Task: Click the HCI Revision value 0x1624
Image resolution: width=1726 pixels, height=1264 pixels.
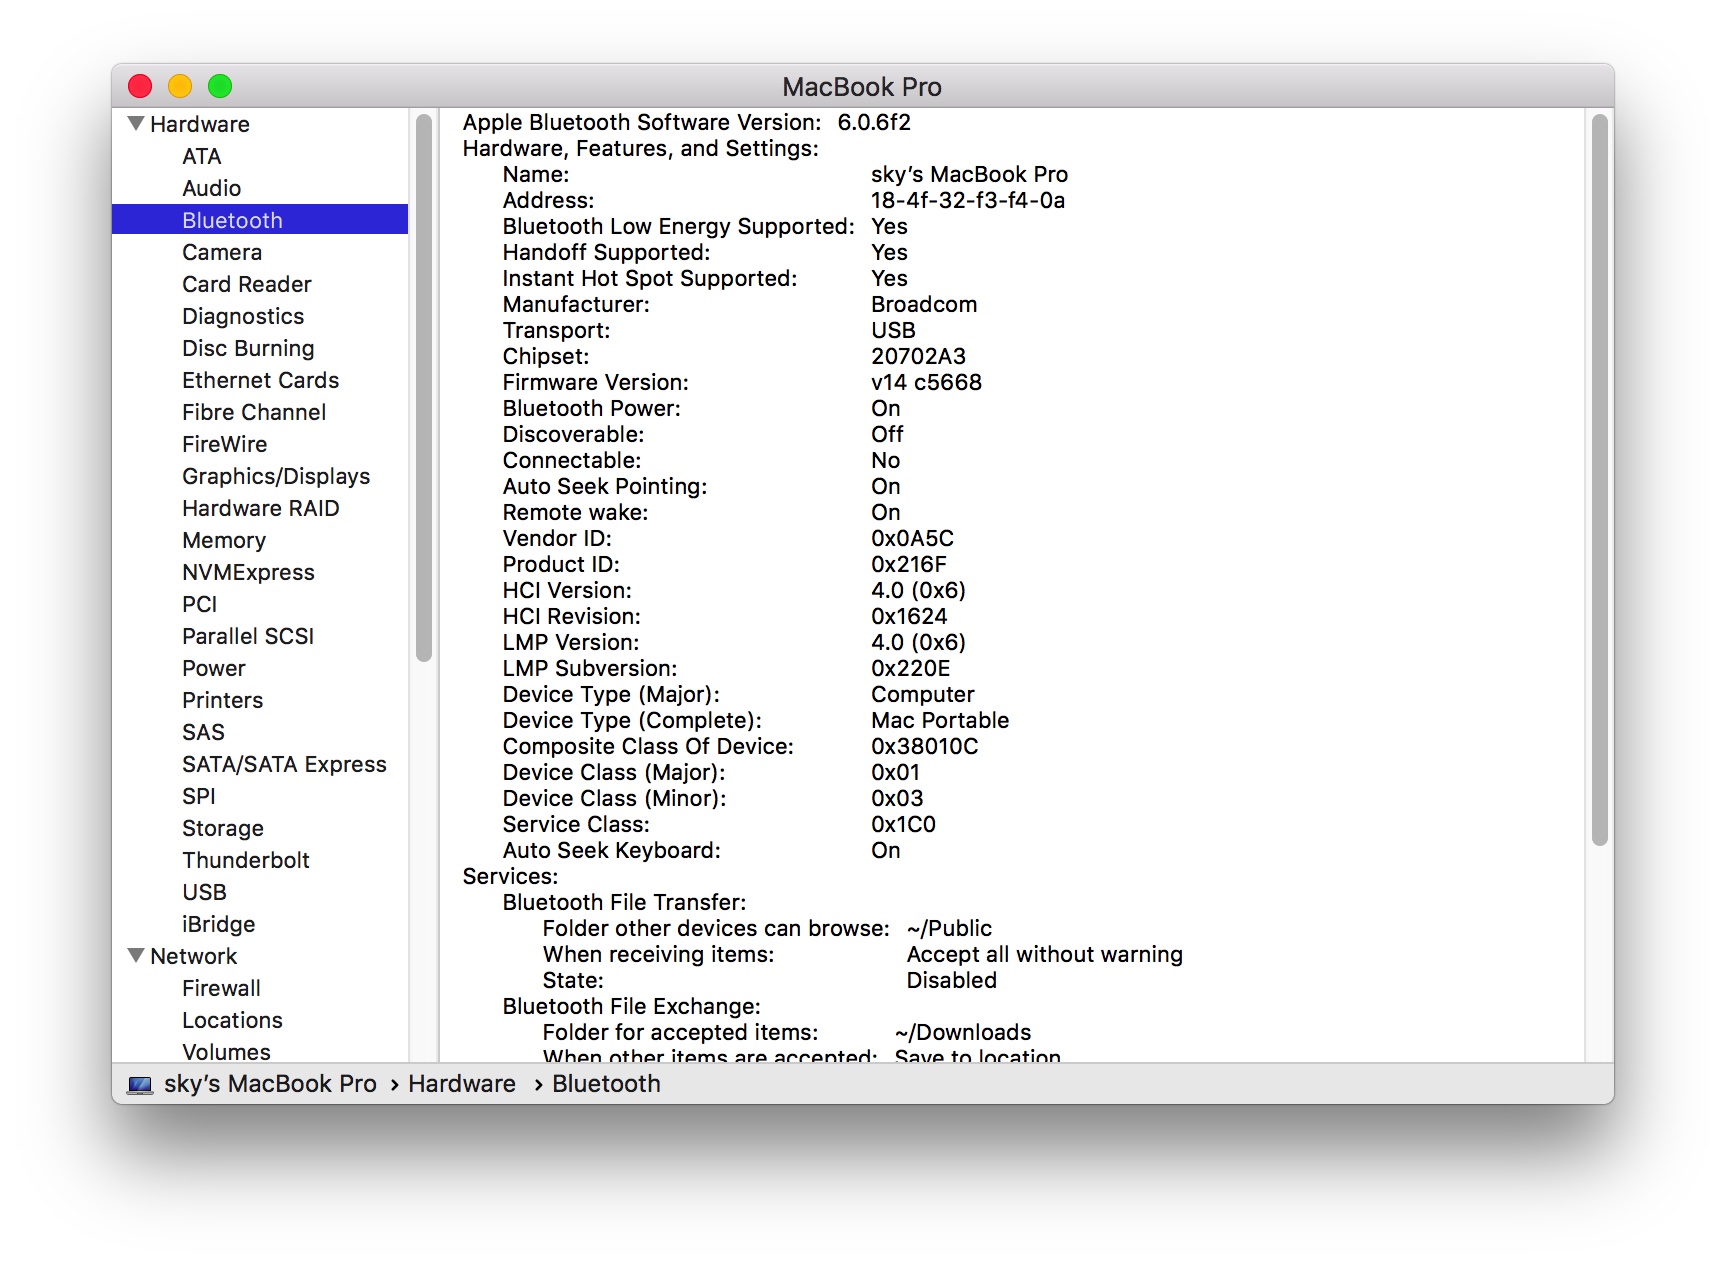Action: click(x=909, y=616)
